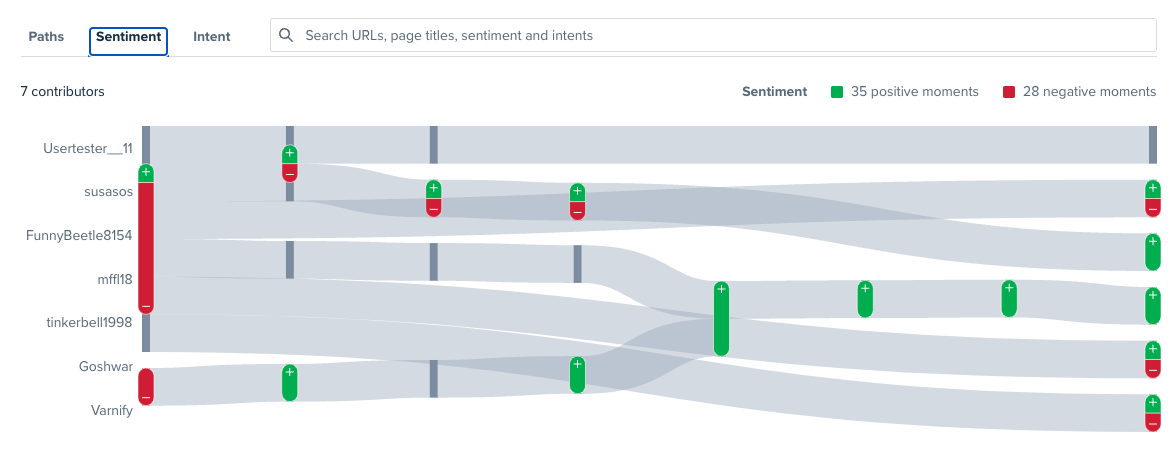
Task: Open the Intent tab
Action: pyautogui.click(x=212, y=37)
